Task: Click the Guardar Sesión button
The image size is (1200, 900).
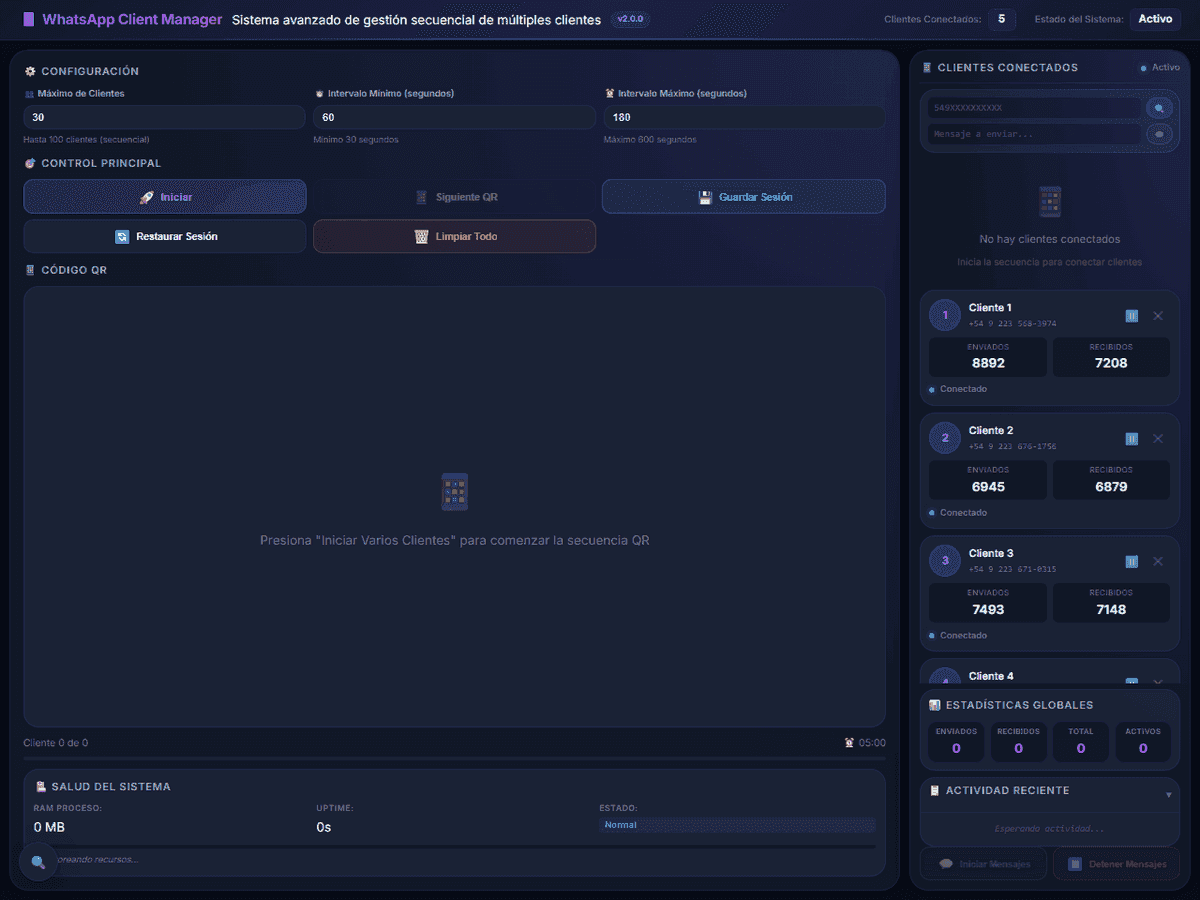Action: click(744, 197)
